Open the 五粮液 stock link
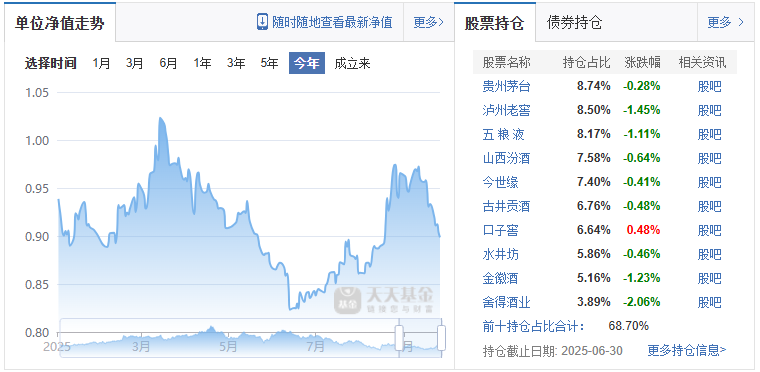 pyautogui.click(x=504, y=134)
